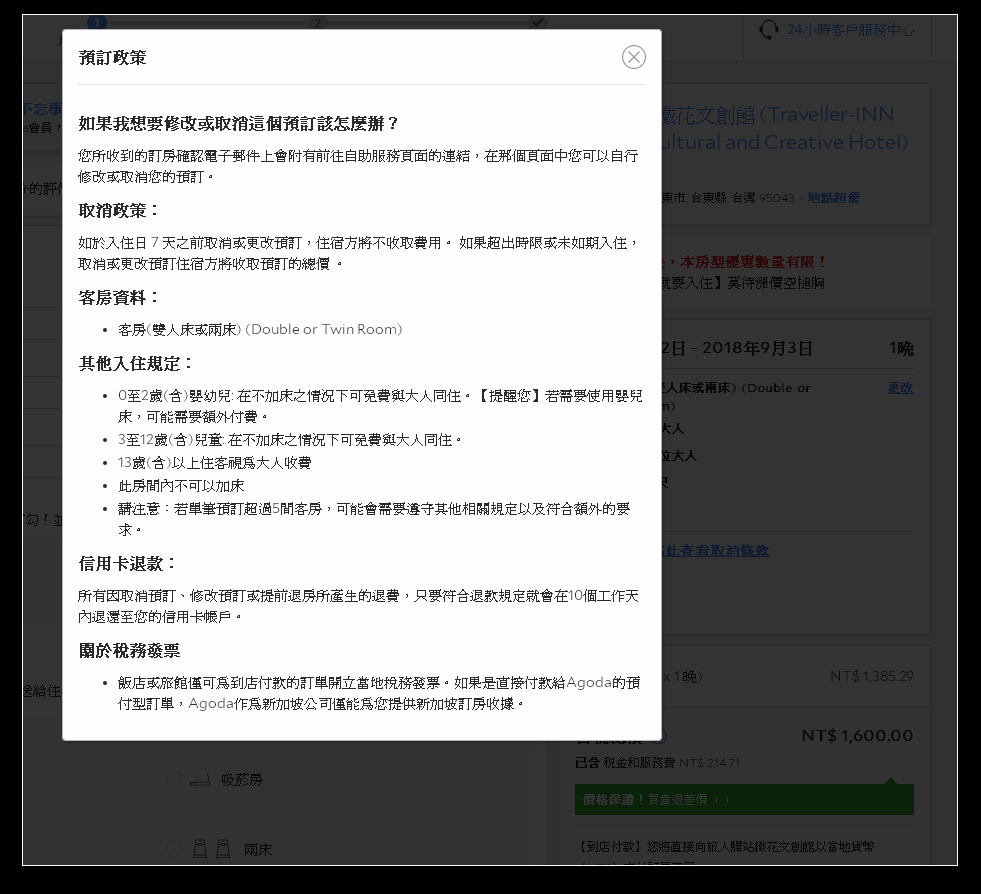Open the 查看取消條款 link
The image size is (981, 894).
715,551
